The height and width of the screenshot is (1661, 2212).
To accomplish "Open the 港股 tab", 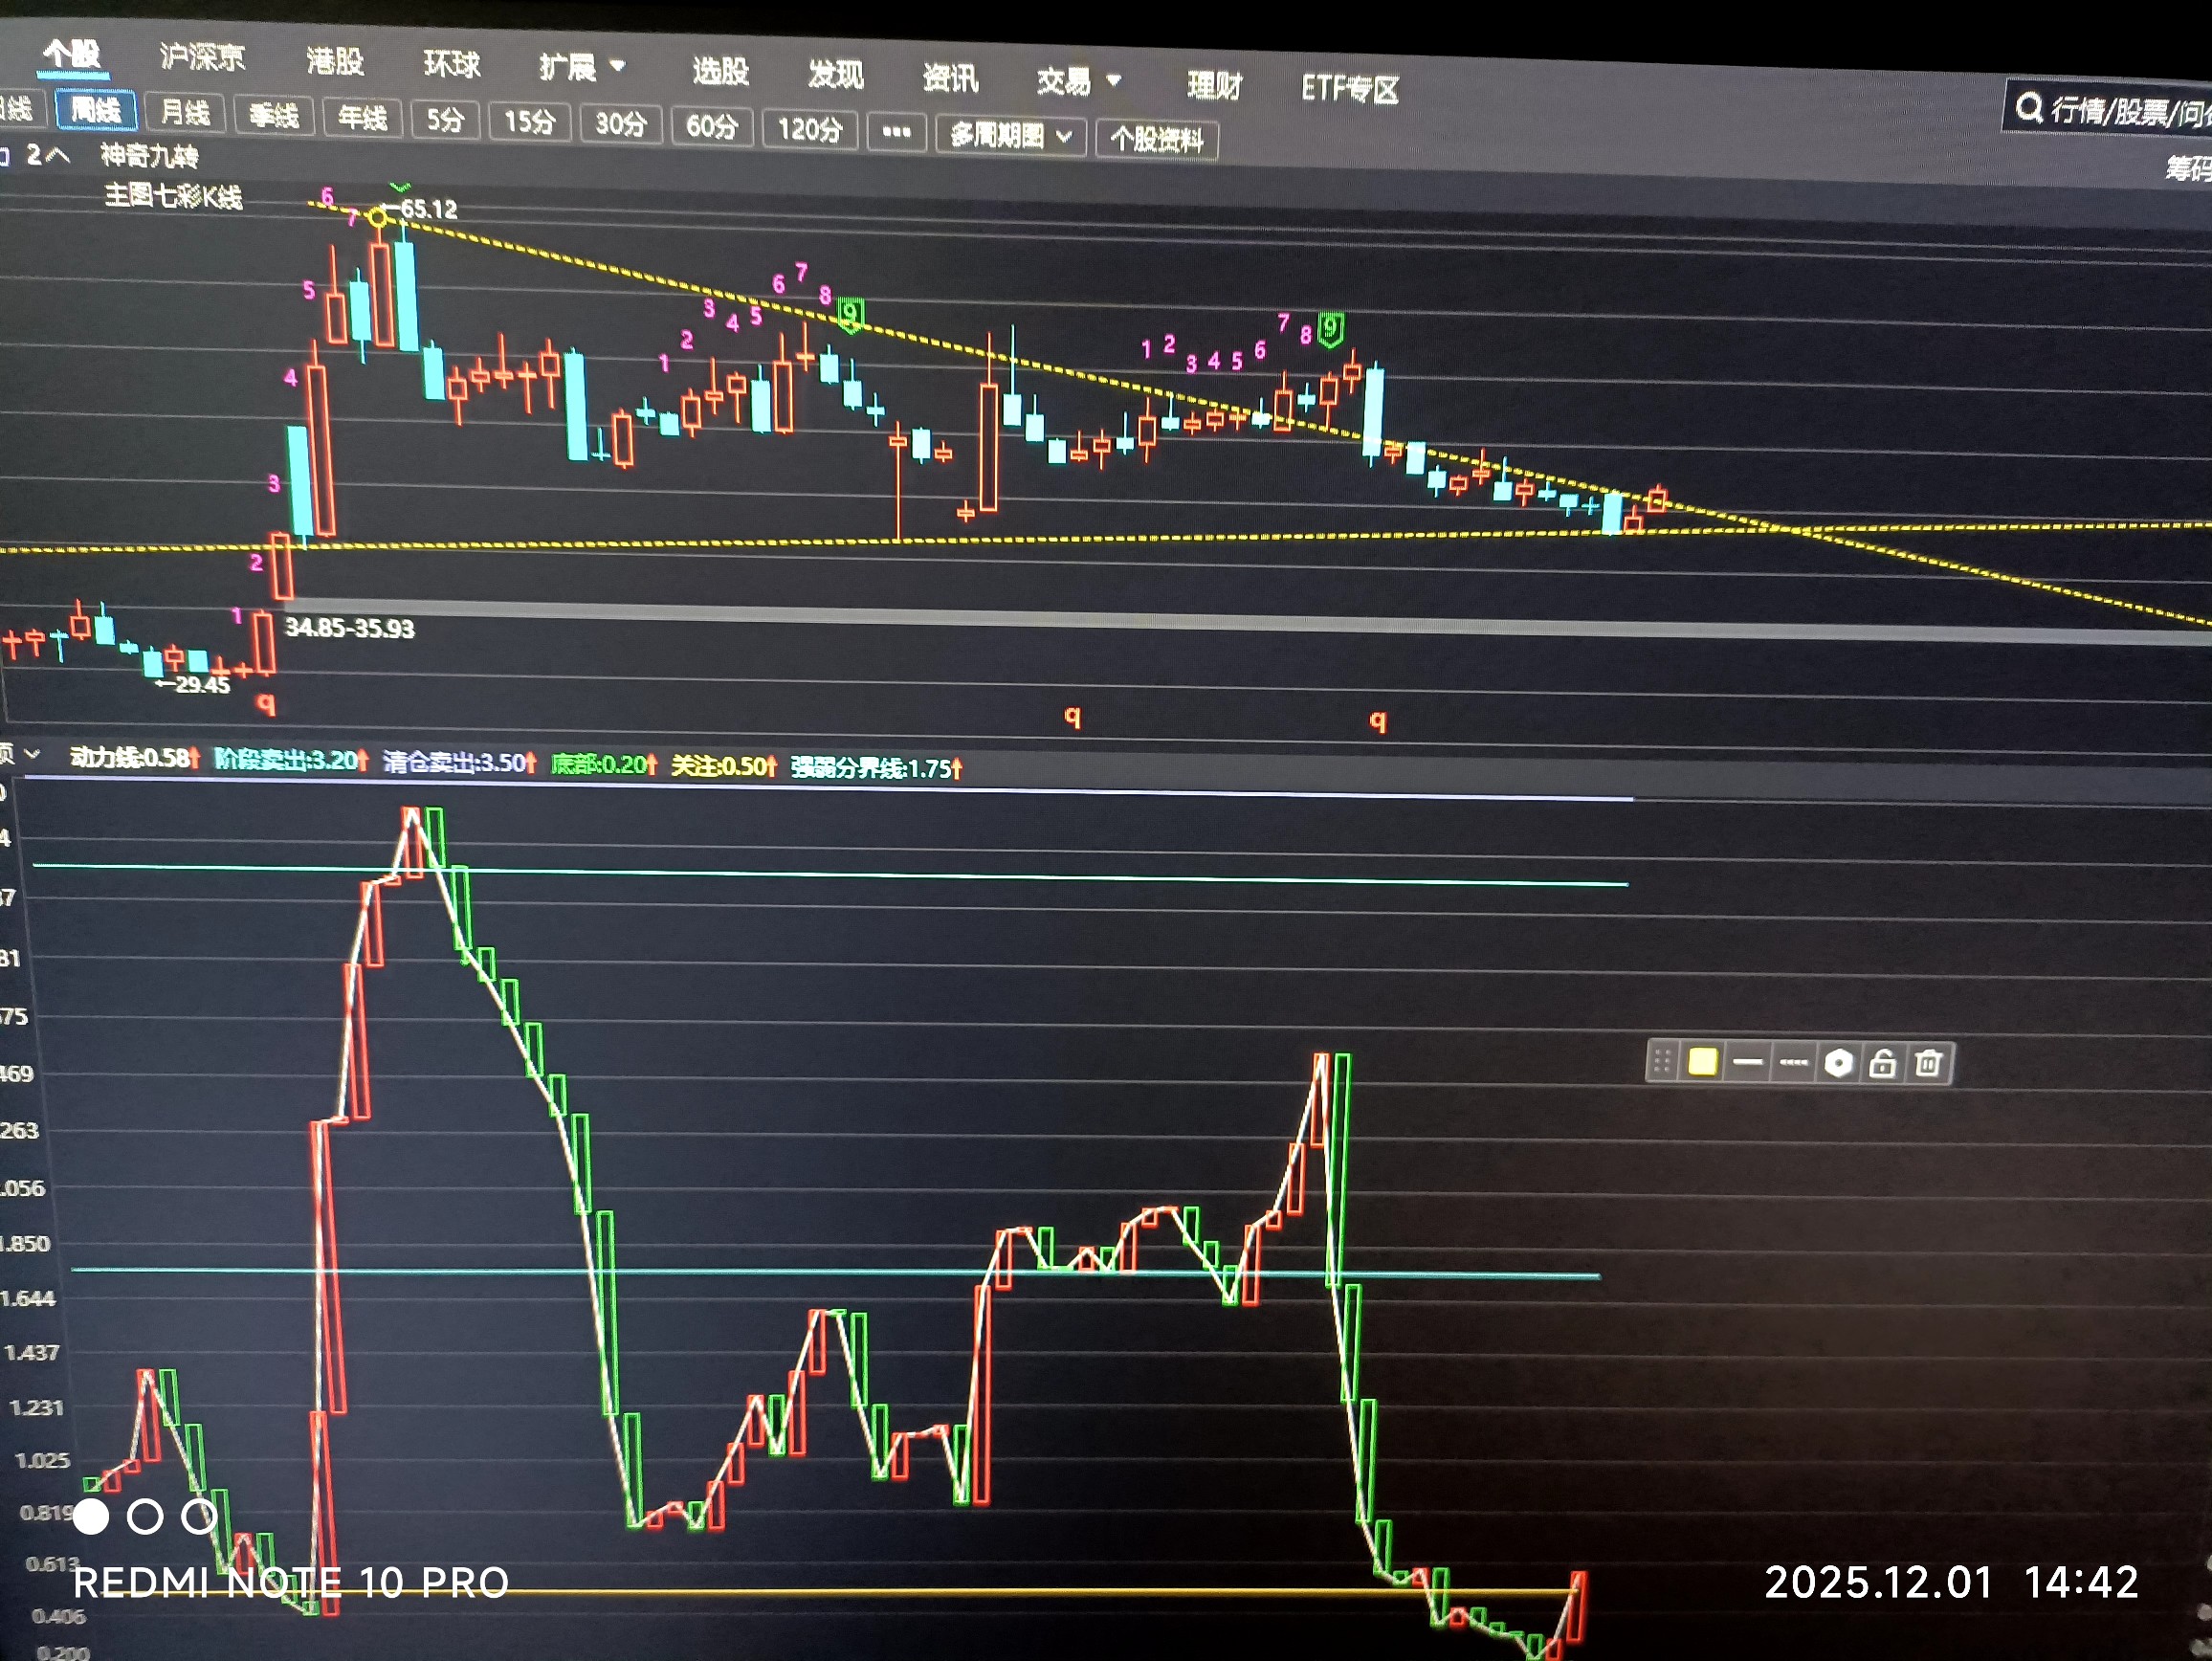I will [x=335, y=62].
